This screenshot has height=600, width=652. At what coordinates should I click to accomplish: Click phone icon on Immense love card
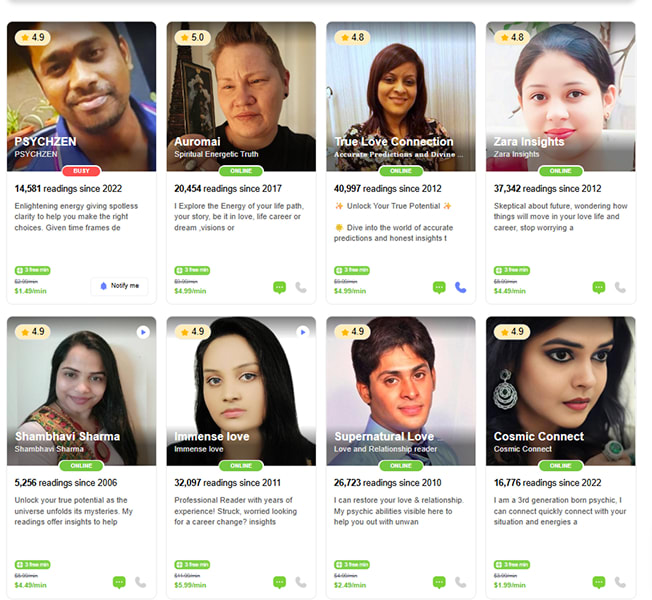pyautogui.click(x=301, y=582)
